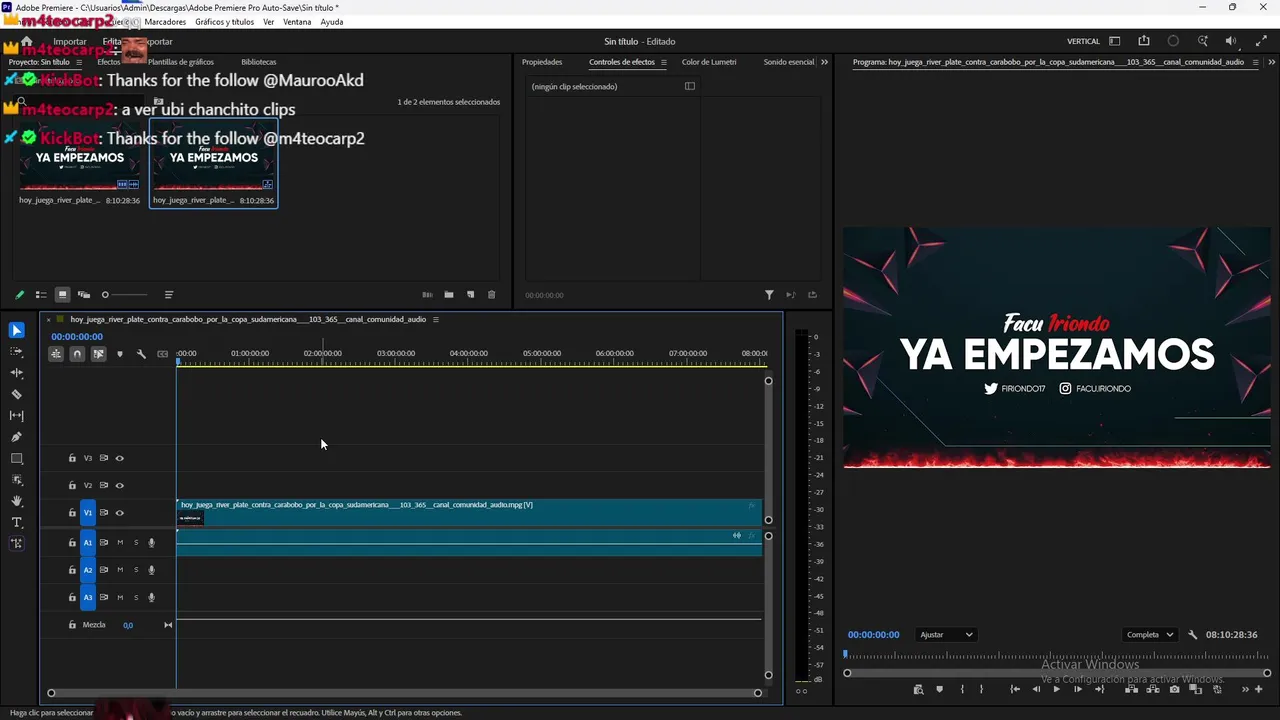Click the Export Frame camera icon
This screenshot has height=720, width=1280.
coord(1174,689)
